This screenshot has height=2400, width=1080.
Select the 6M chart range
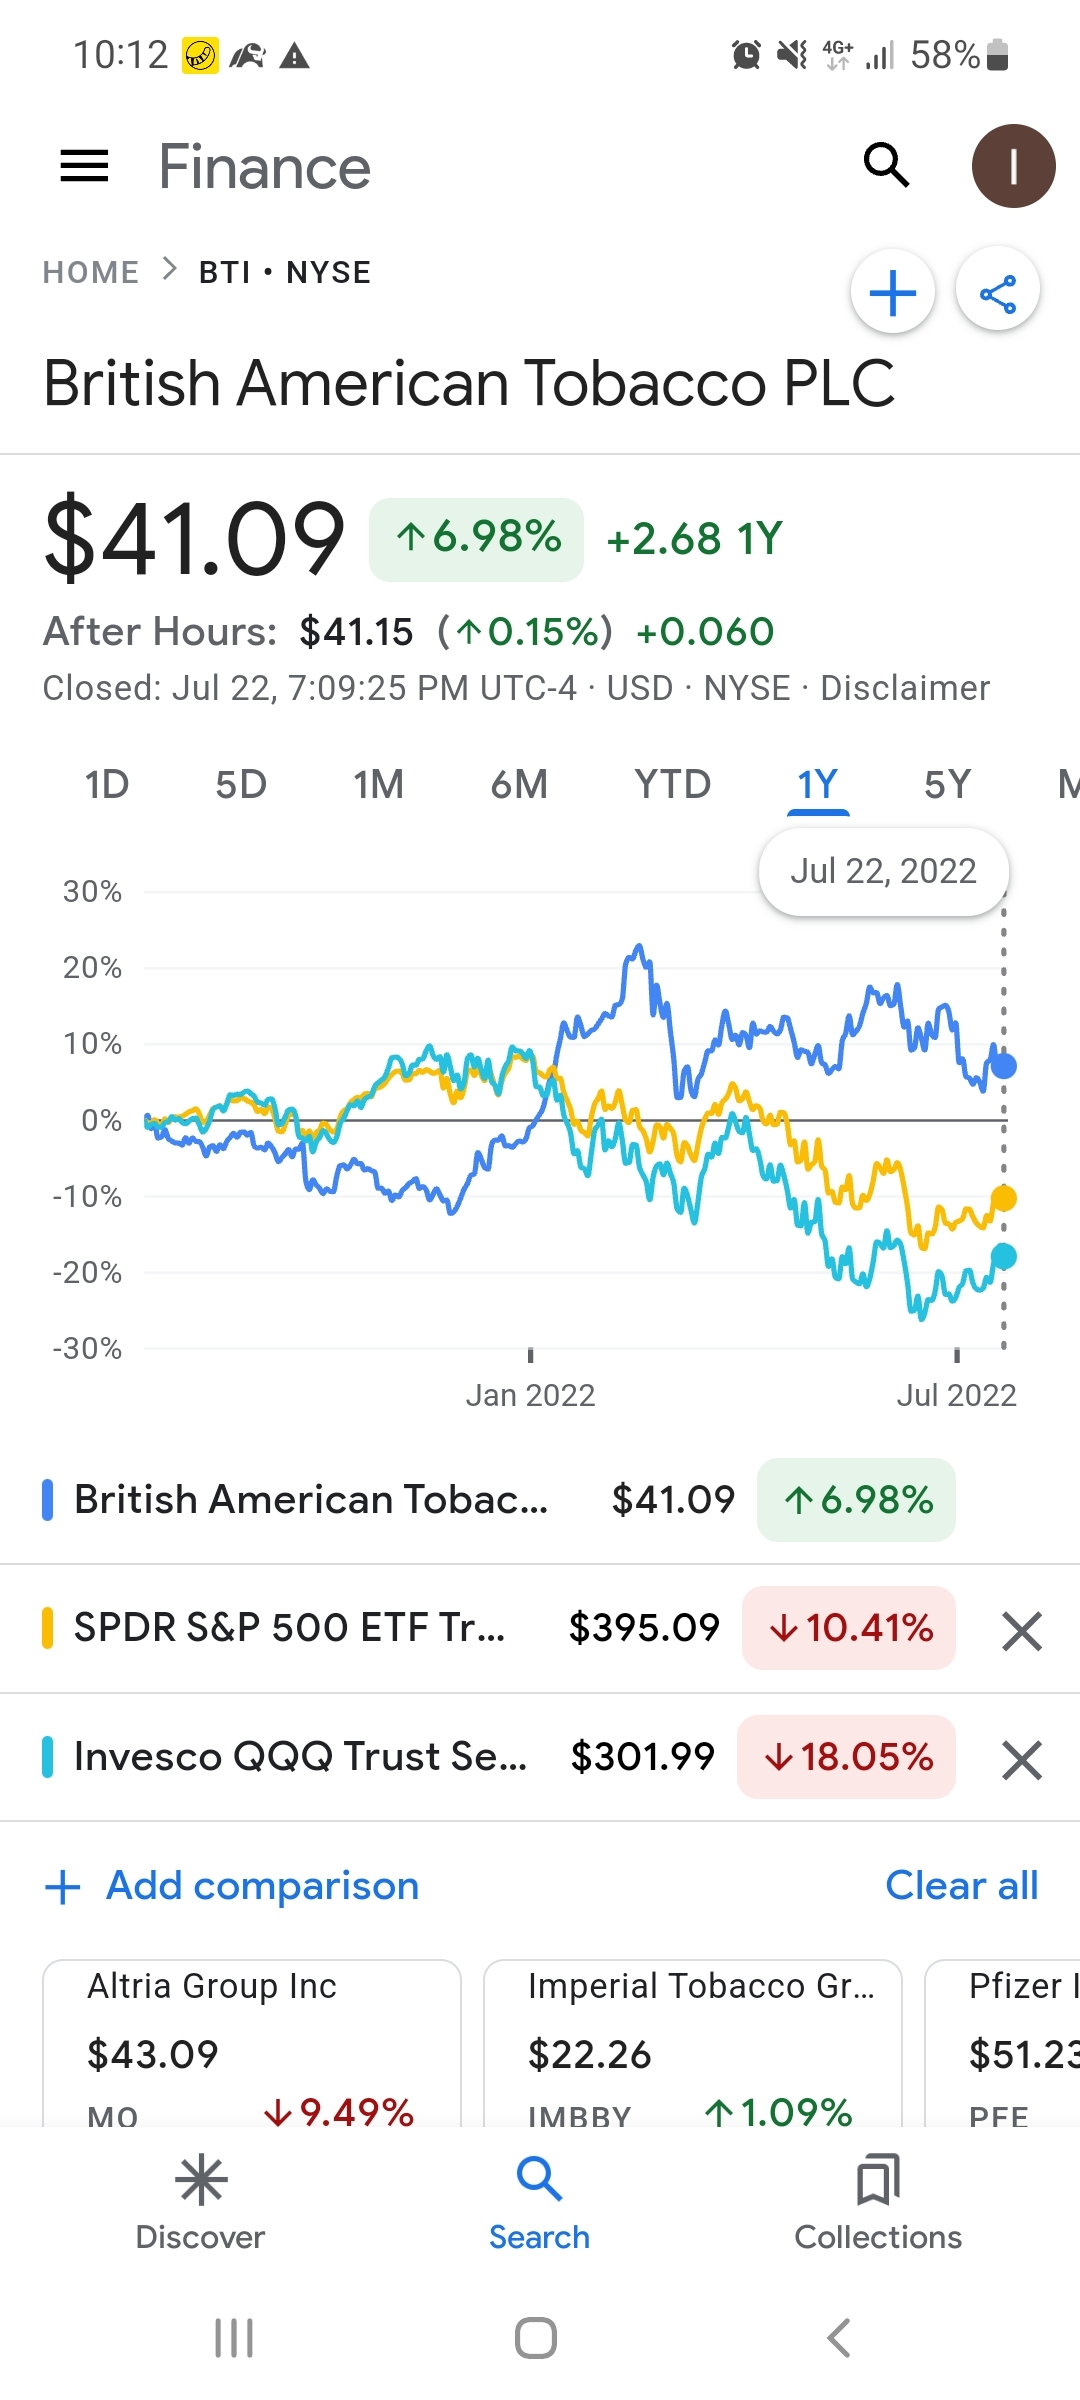pyautogui.click(x=519, y=785)
